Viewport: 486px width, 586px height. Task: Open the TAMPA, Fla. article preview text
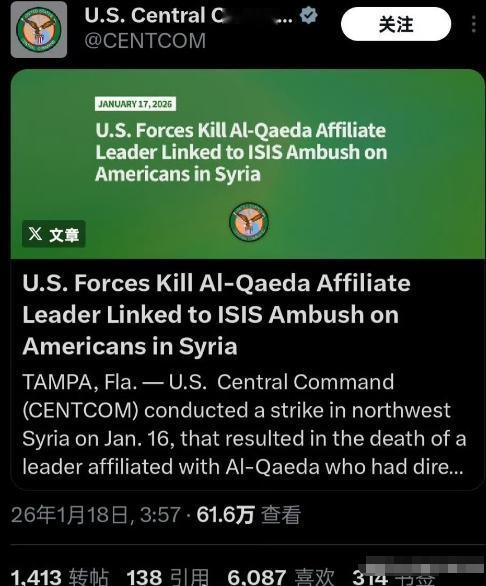pyautogui.click(x=244, y=425)
